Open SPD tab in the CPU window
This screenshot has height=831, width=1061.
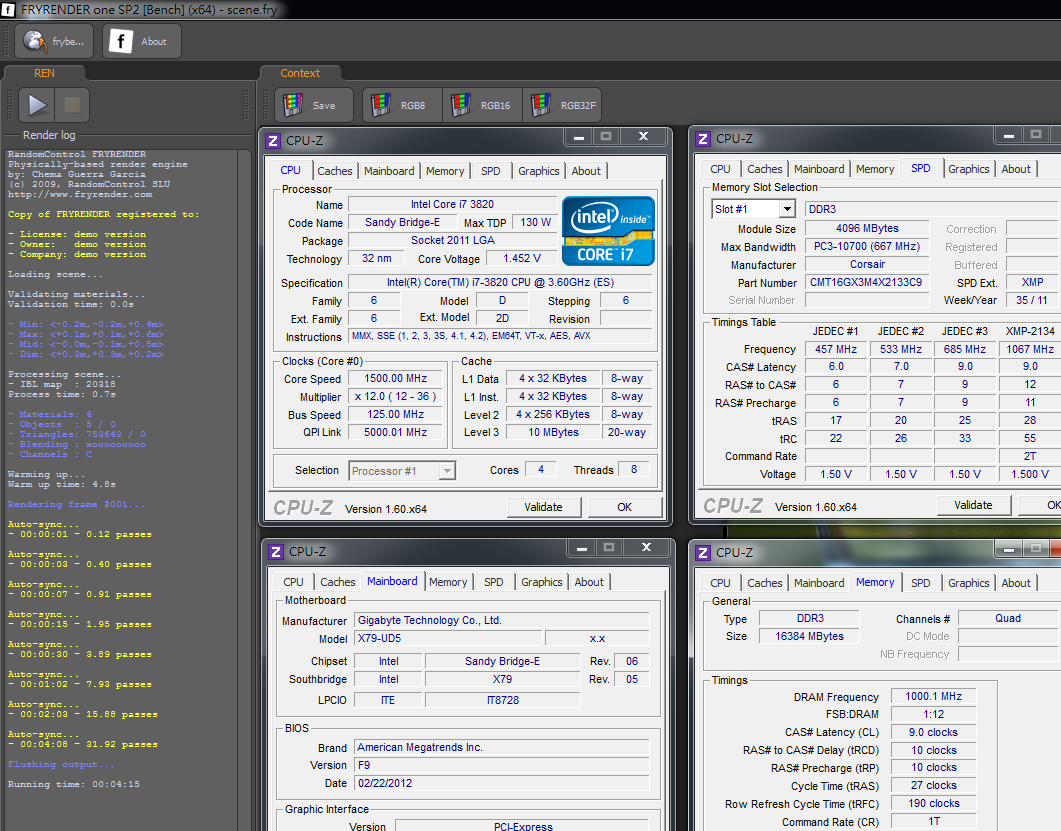coord(491,171)
